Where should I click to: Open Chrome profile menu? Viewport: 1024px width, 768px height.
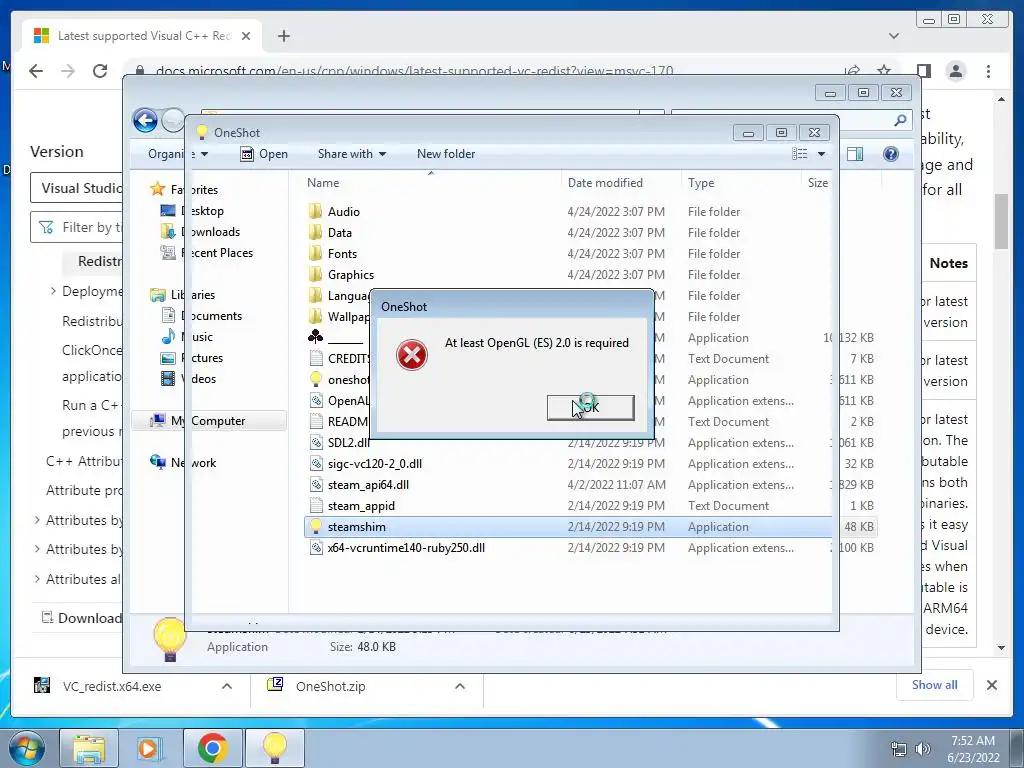tap(956, 71)
